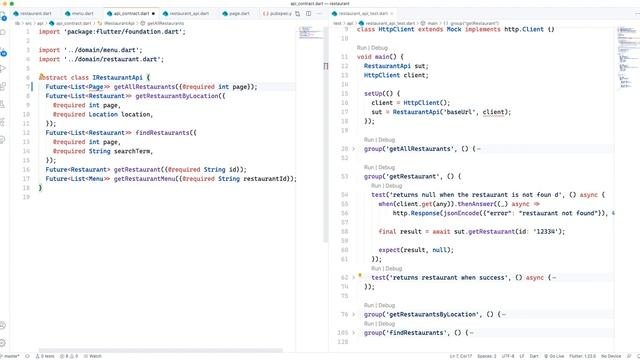Viewport: 640px width, 360px height.
Task: Select the api_contract.dart tab
Action: [128, 13]
